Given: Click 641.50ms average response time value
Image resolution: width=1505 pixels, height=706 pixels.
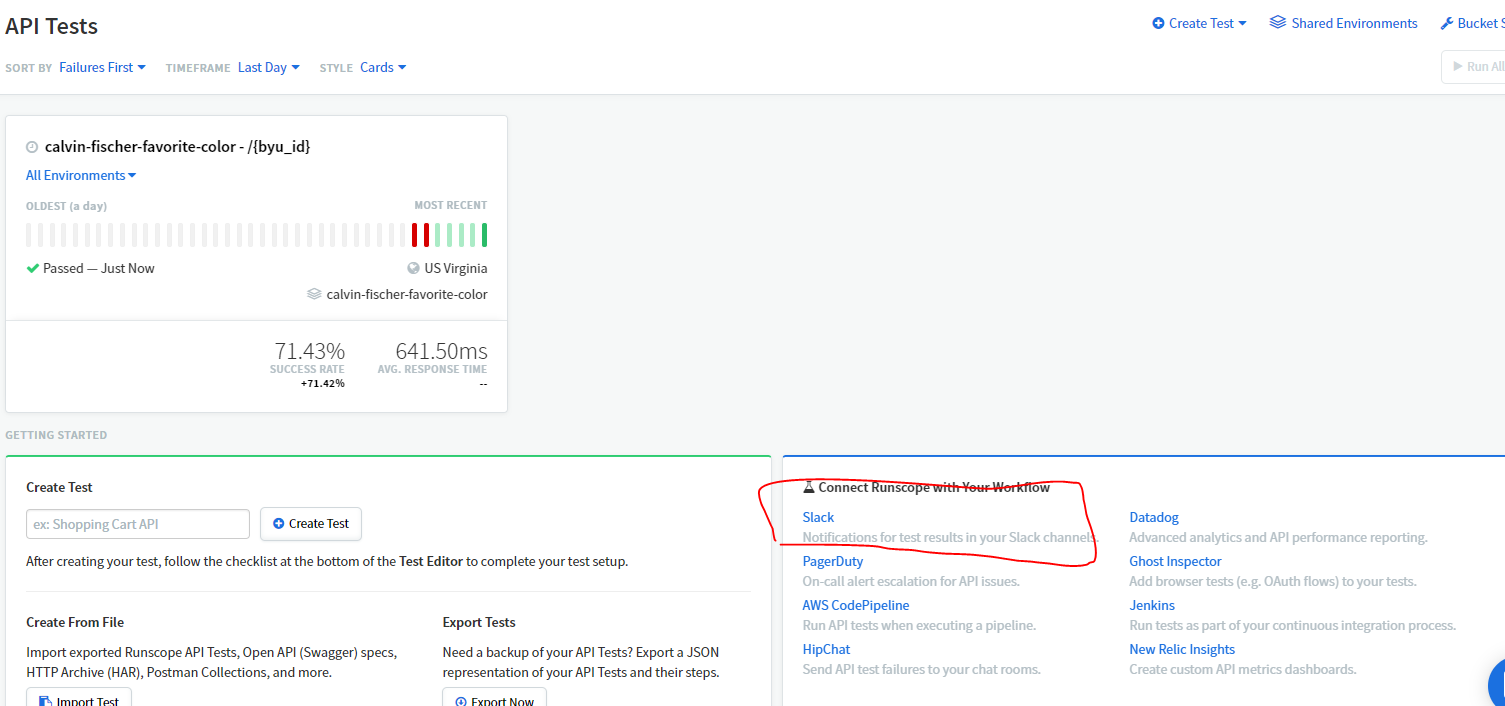Looking at the screenshot, I should (441, 351).
